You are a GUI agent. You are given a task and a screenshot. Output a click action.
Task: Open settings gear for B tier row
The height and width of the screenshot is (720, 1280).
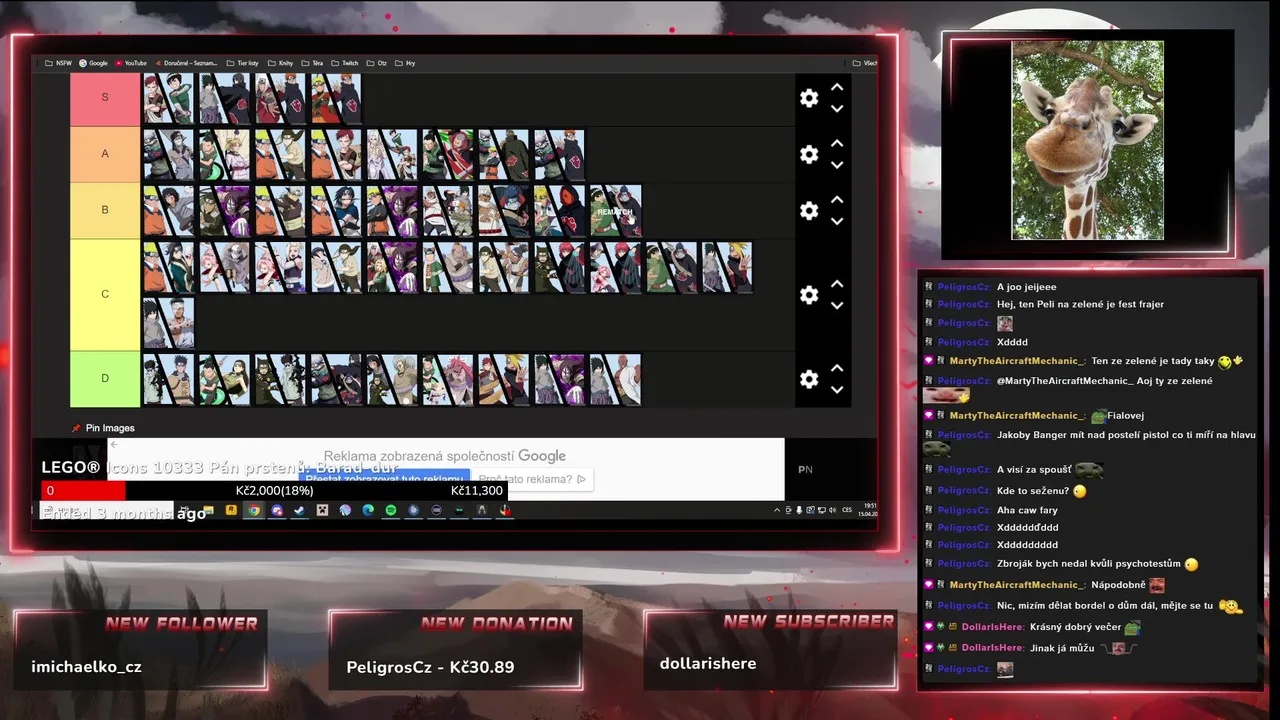click(809, 211)
